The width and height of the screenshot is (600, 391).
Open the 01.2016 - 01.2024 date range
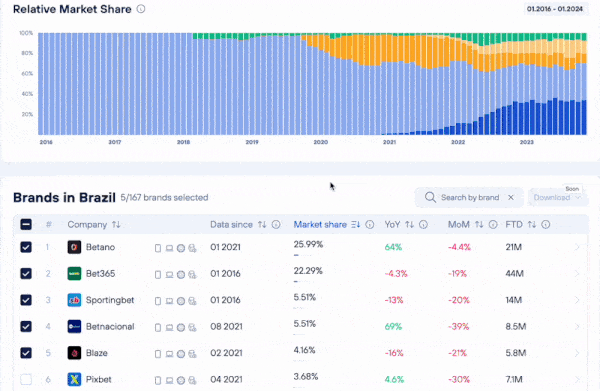[555, 9]
